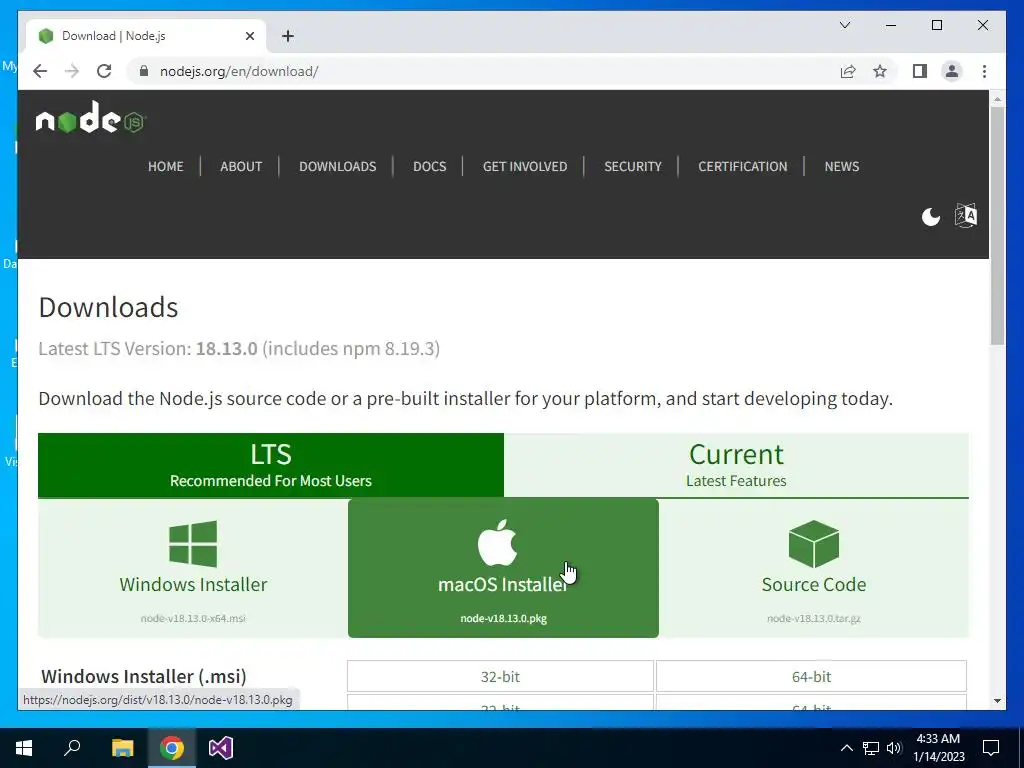Open File Explorer from taskbar
The height and width of the screenshot is (768, 1024).
pyautogui.click(x=122, y=748)
